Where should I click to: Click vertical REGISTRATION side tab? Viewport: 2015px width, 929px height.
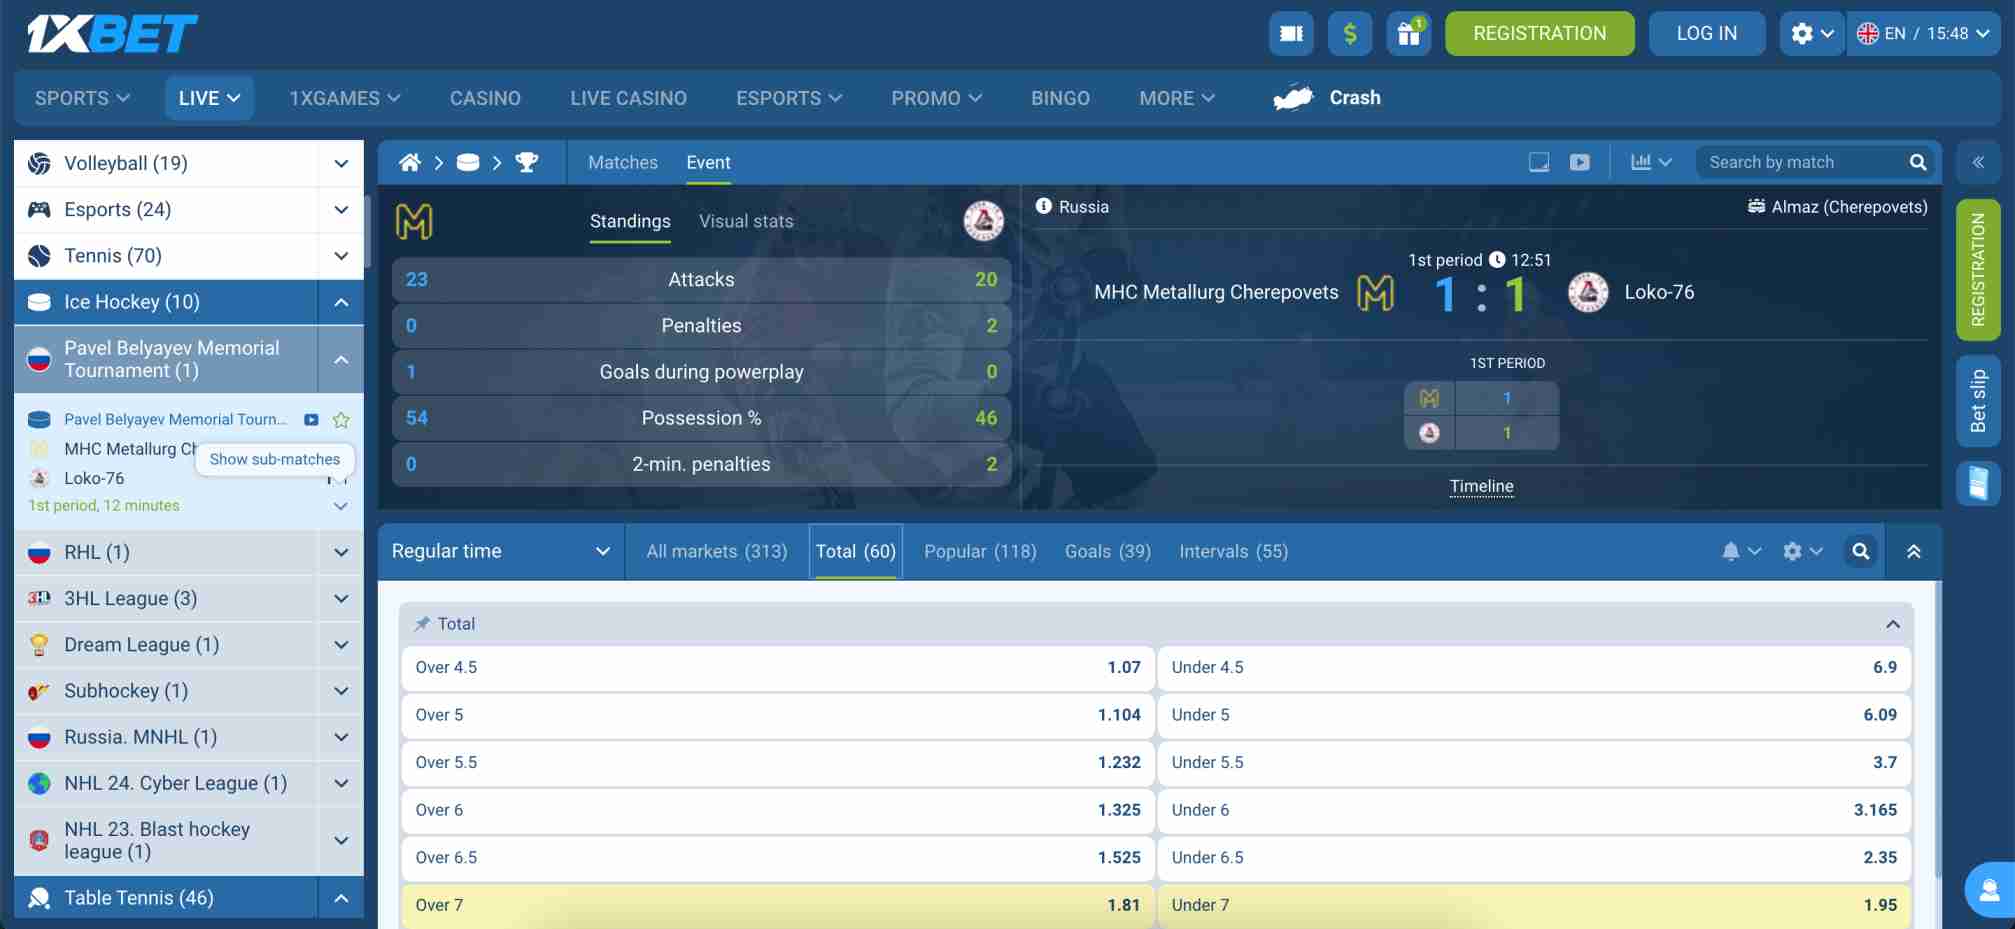point(1978,270)
